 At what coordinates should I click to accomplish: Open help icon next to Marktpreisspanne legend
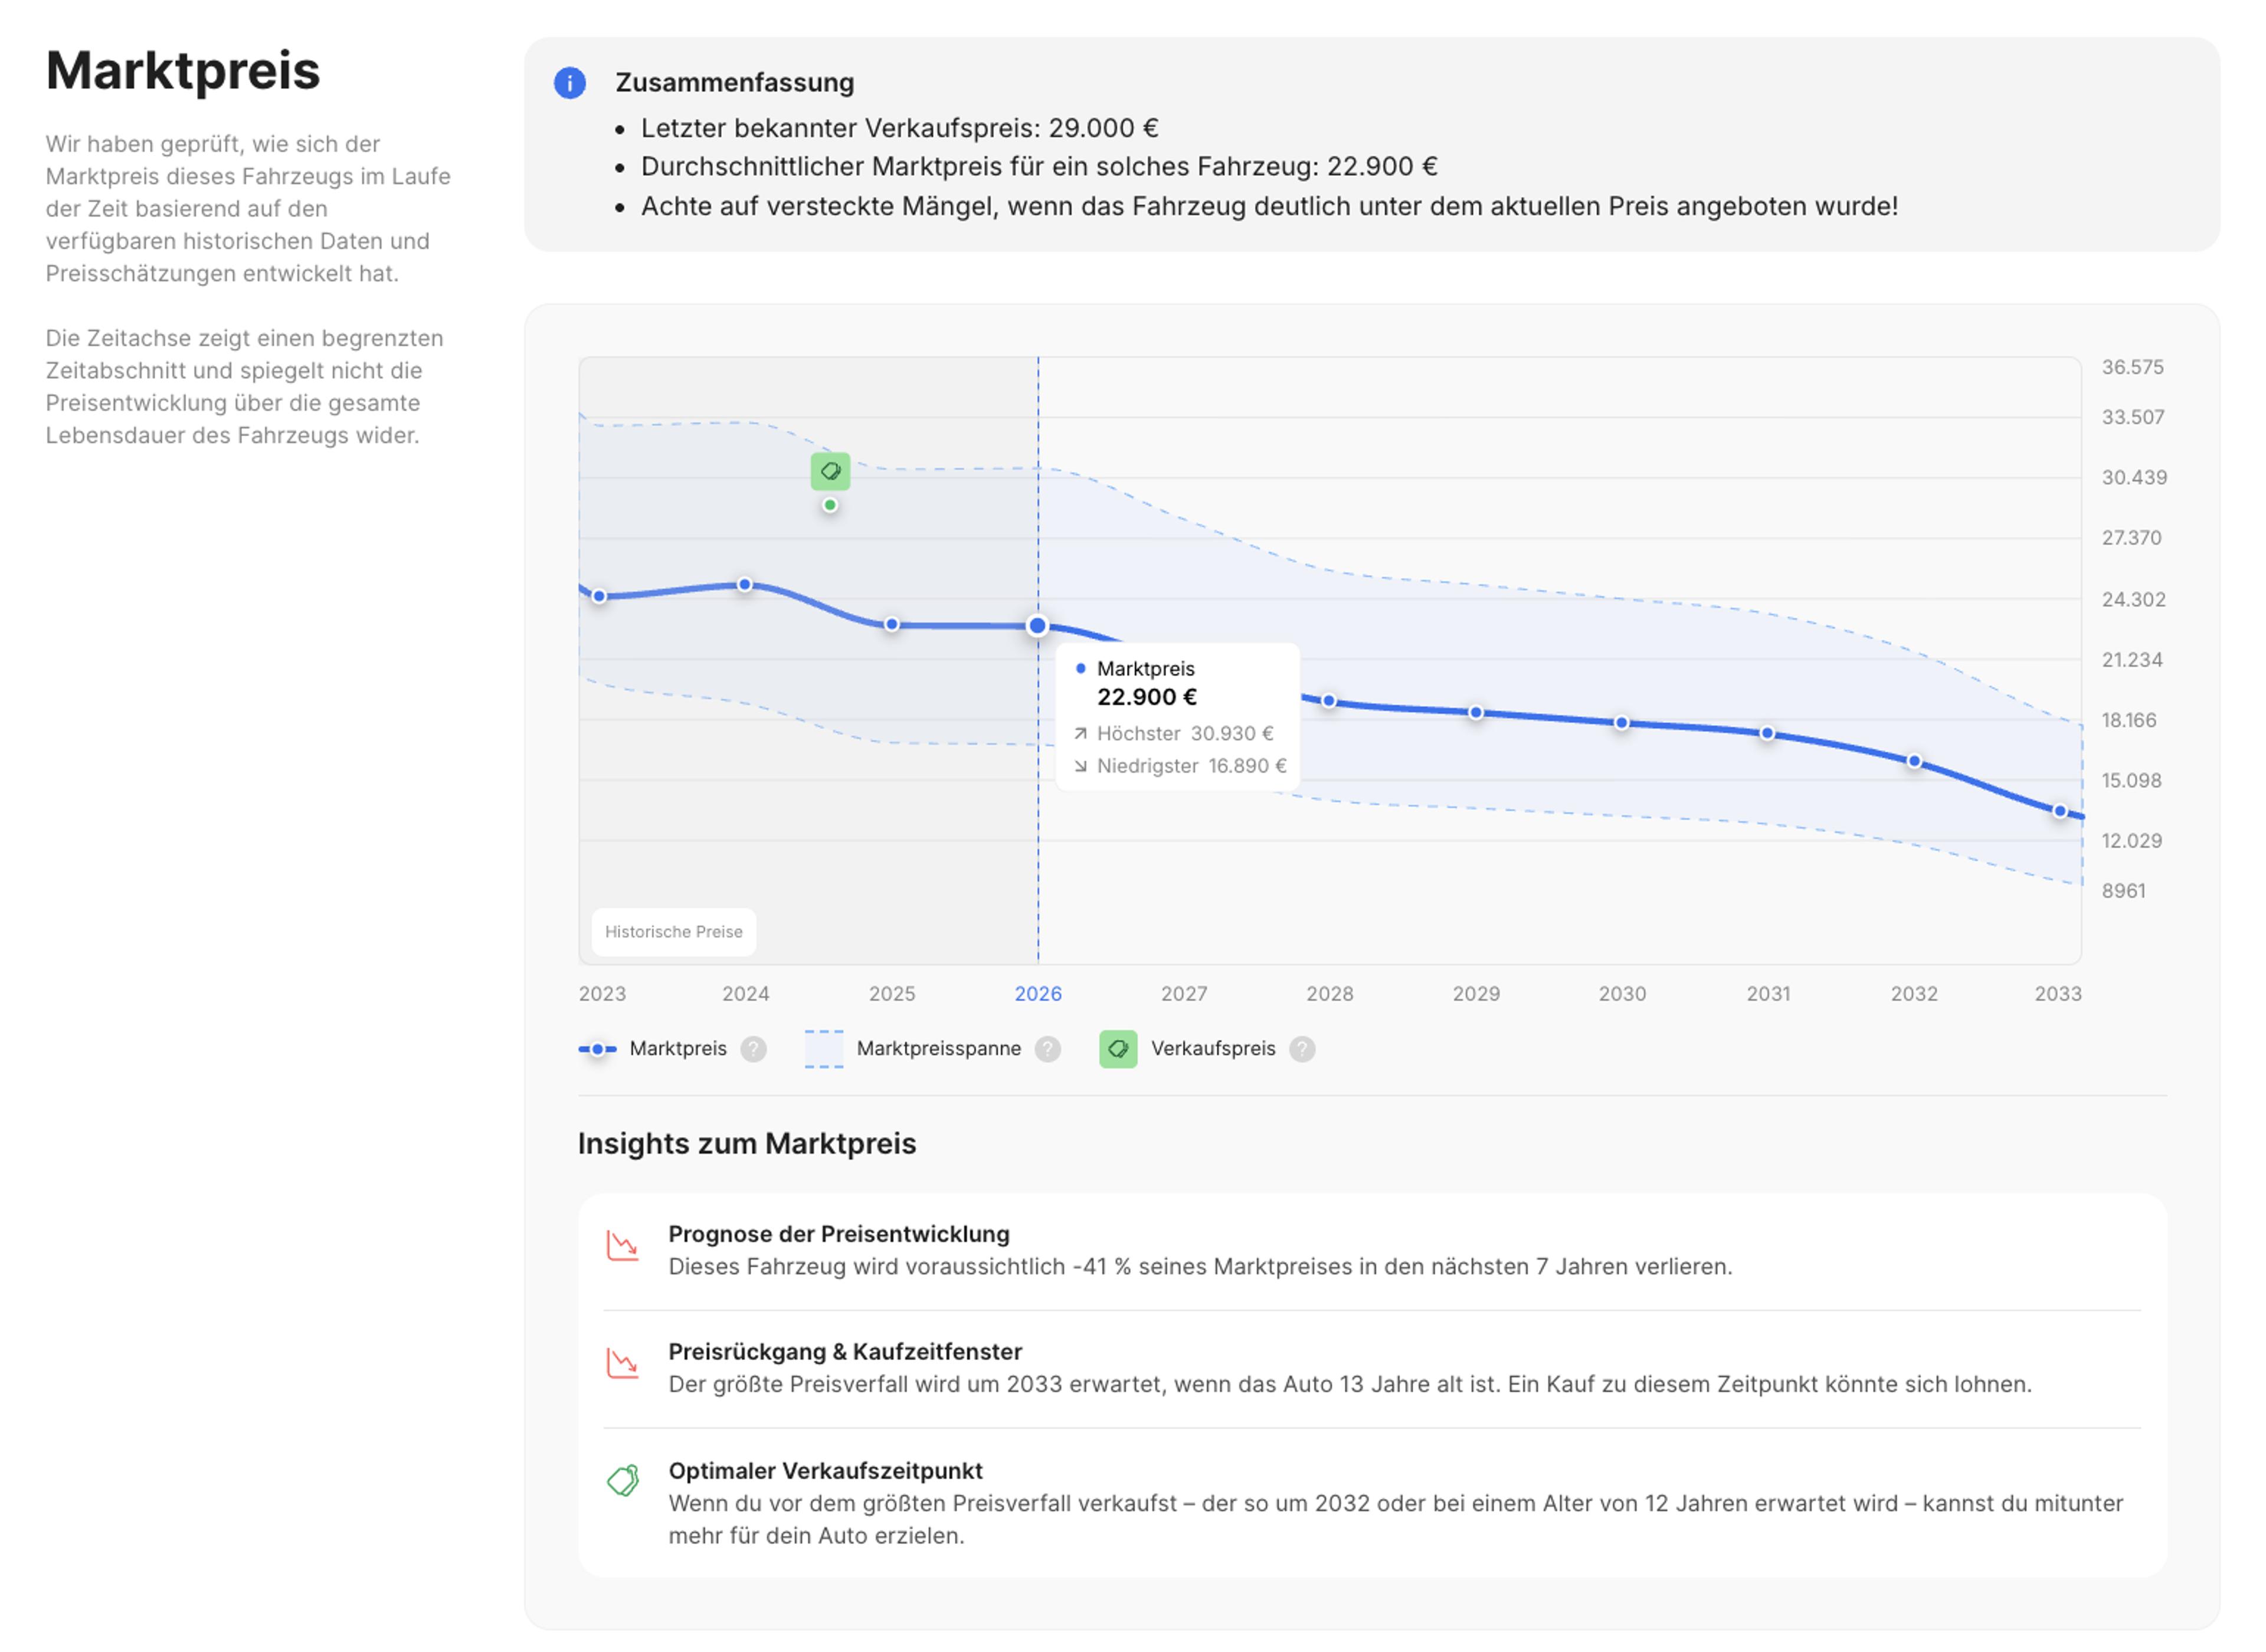click(1047, 1049)
